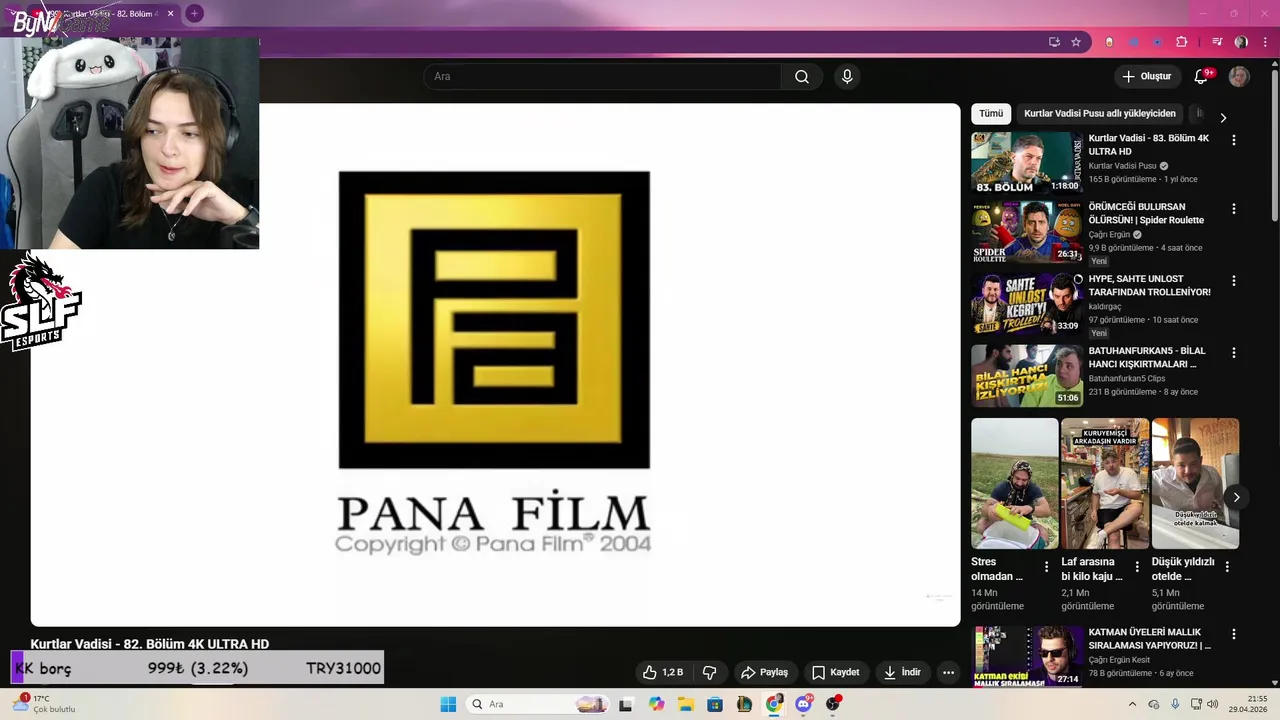Open Microsoft Store from taskbar
This screenshot has width=1280, height=720.
tap(715, 705)
